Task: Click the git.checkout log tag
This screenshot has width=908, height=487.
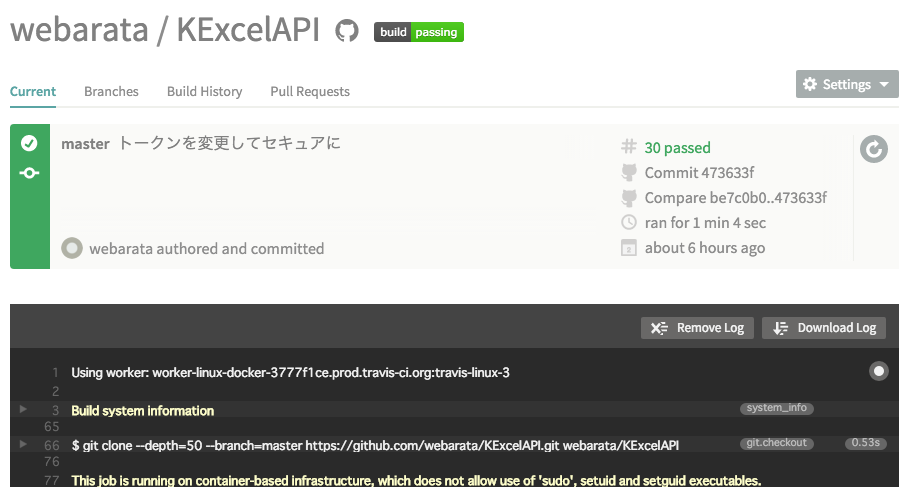Action: tap(777, 443)
